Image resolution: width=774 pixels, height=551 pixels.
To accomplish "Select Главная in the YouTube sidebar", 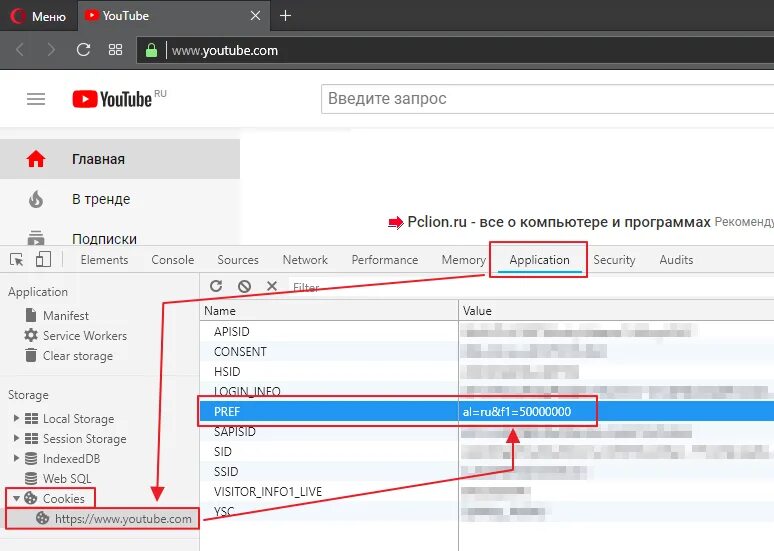I will click(119, 159).
